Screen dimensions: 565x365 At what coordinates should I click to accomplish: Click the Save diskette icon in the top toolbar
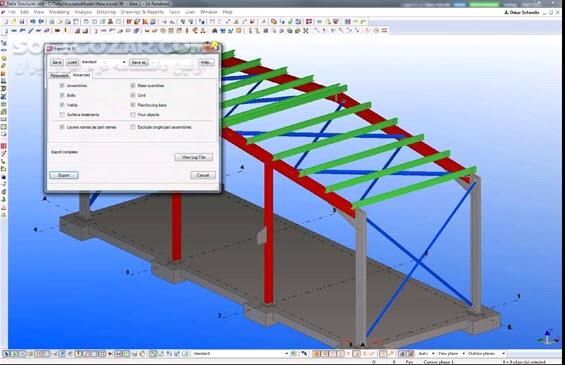coord(22,22)
